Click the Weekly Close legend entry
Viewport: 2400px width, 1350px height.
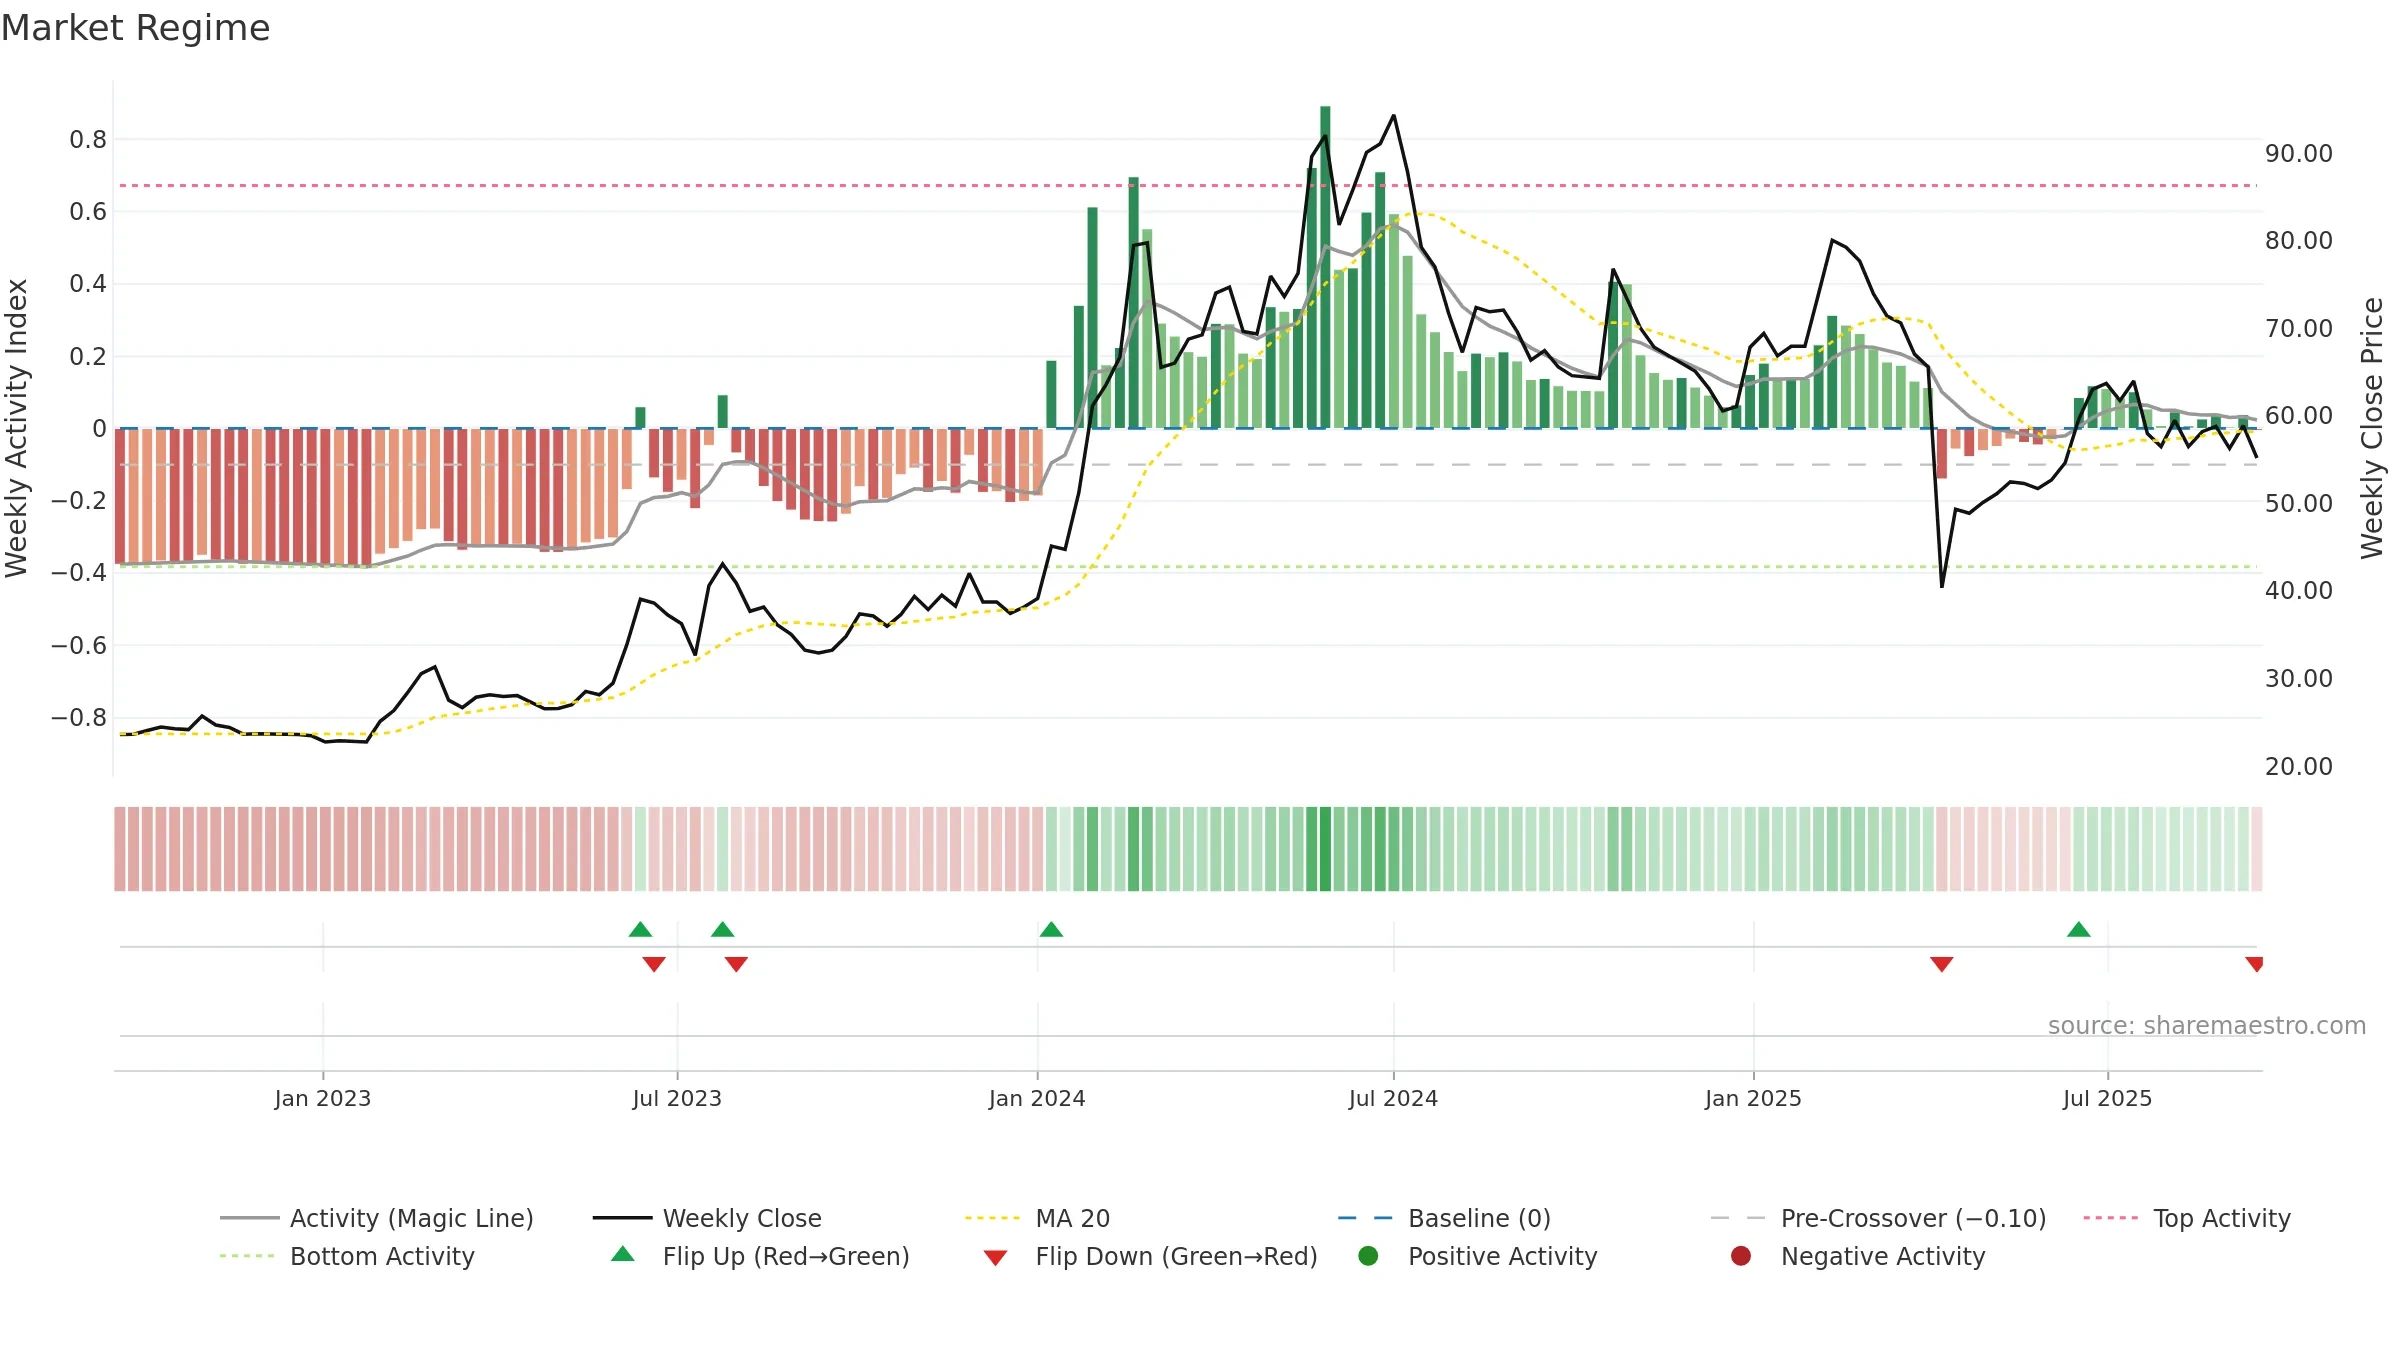[x=707, y=1218]
